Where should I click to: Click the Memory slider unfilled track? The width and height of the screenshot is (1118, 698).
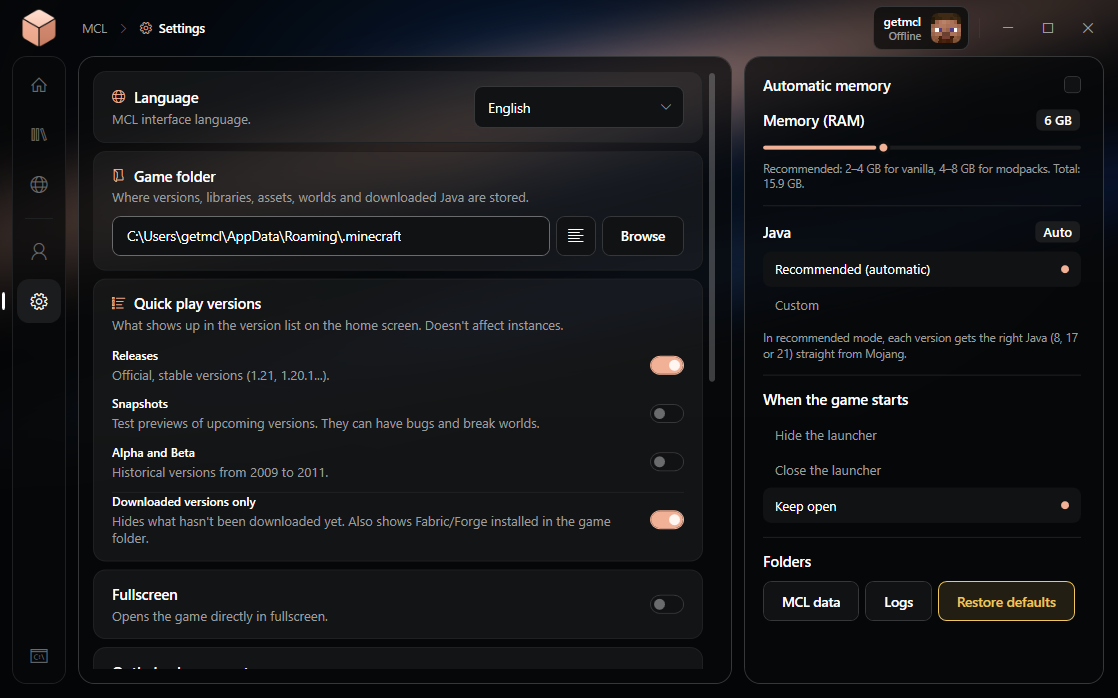pyautogui.click(x=985, y=148)
